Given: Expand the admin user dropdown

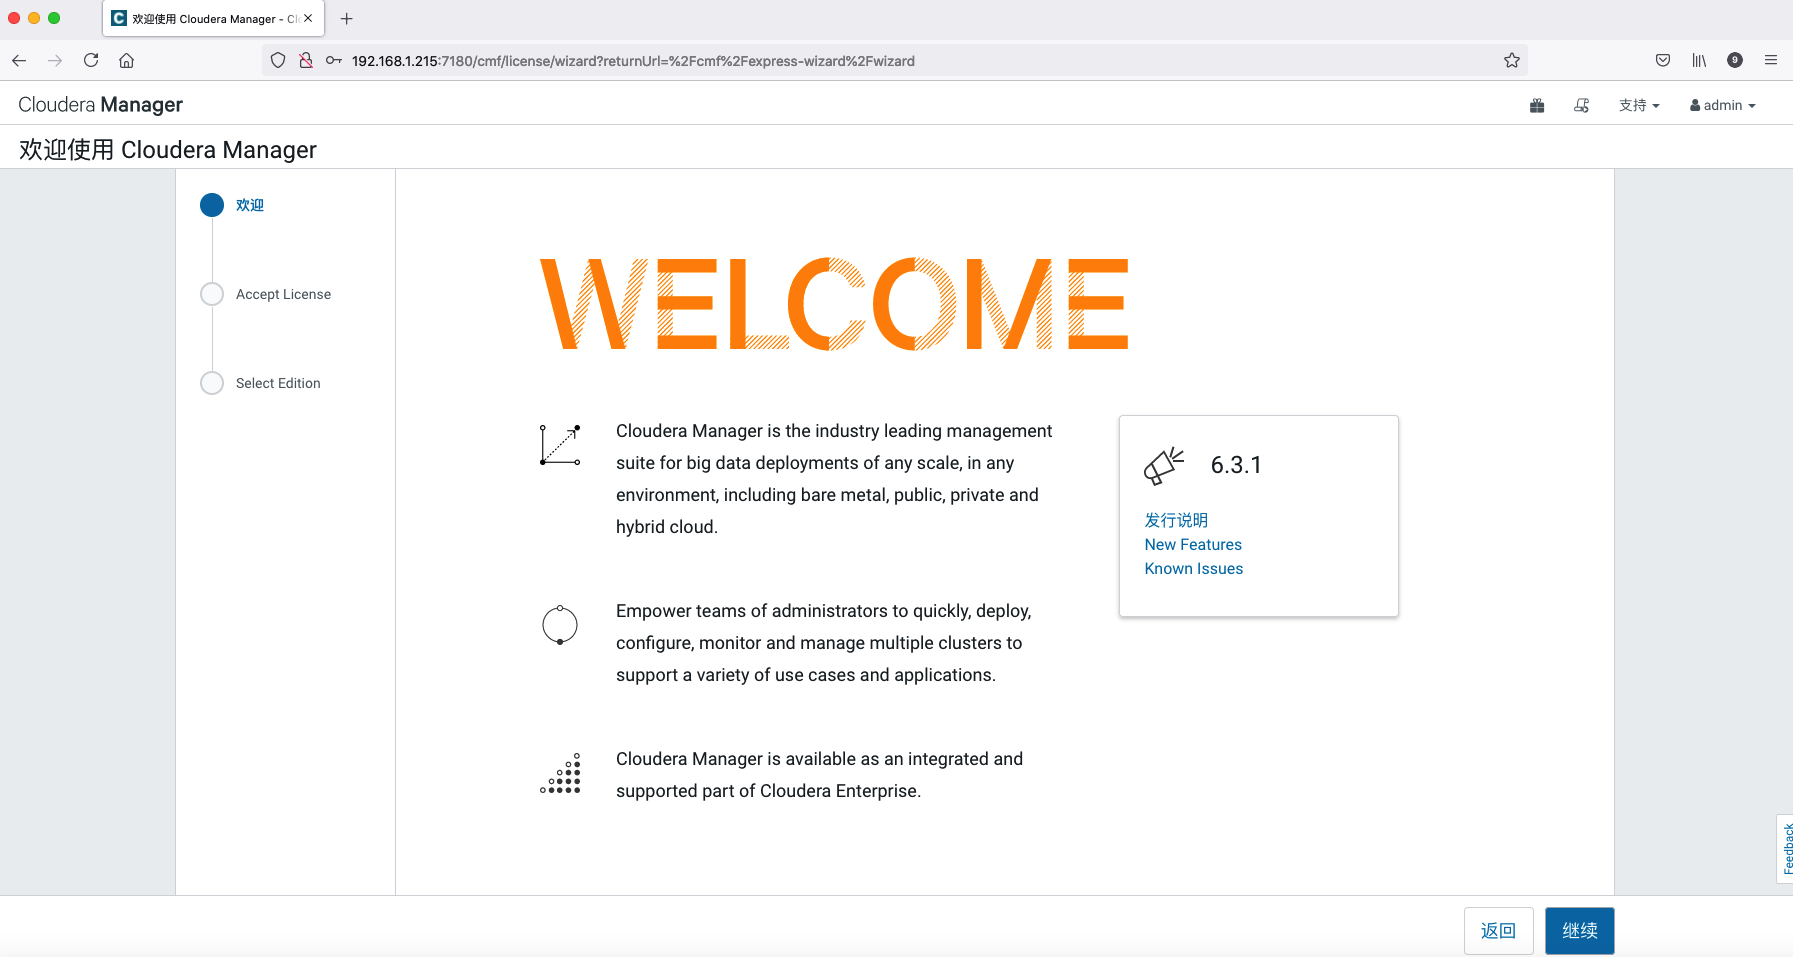Looking at the screenshot, I should [x=1723, y=105].
